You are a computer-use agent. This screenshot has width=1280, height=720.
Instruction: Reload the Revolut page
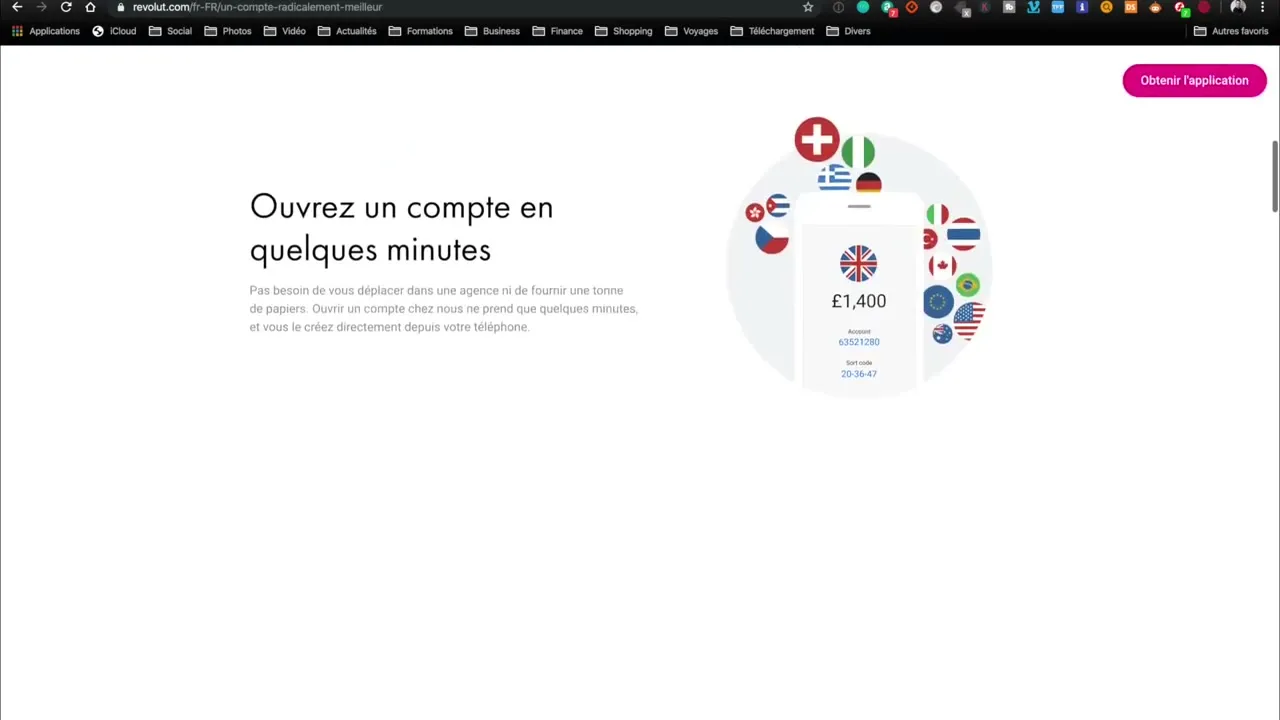click(x=66, y=7)
